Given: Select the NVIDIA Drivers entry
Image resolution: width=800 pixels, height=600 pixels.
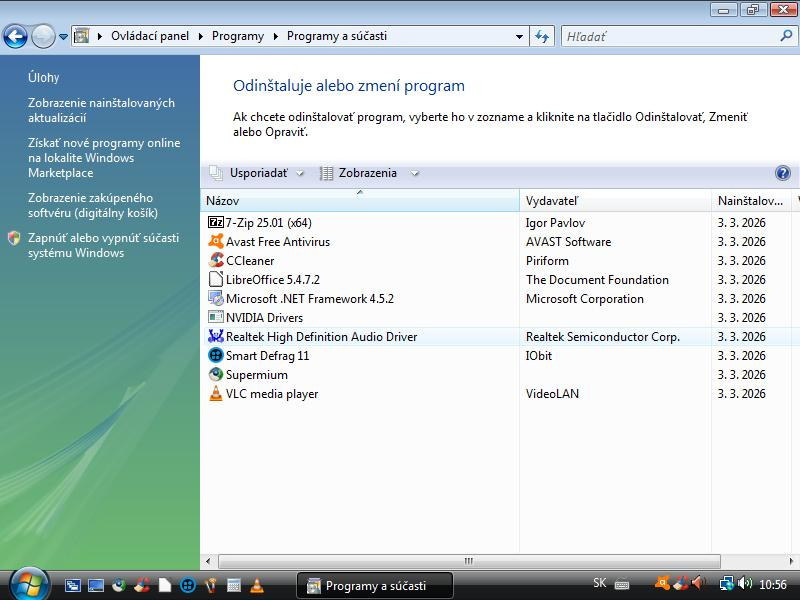Looking at the screenshot, I should (264, 318).
